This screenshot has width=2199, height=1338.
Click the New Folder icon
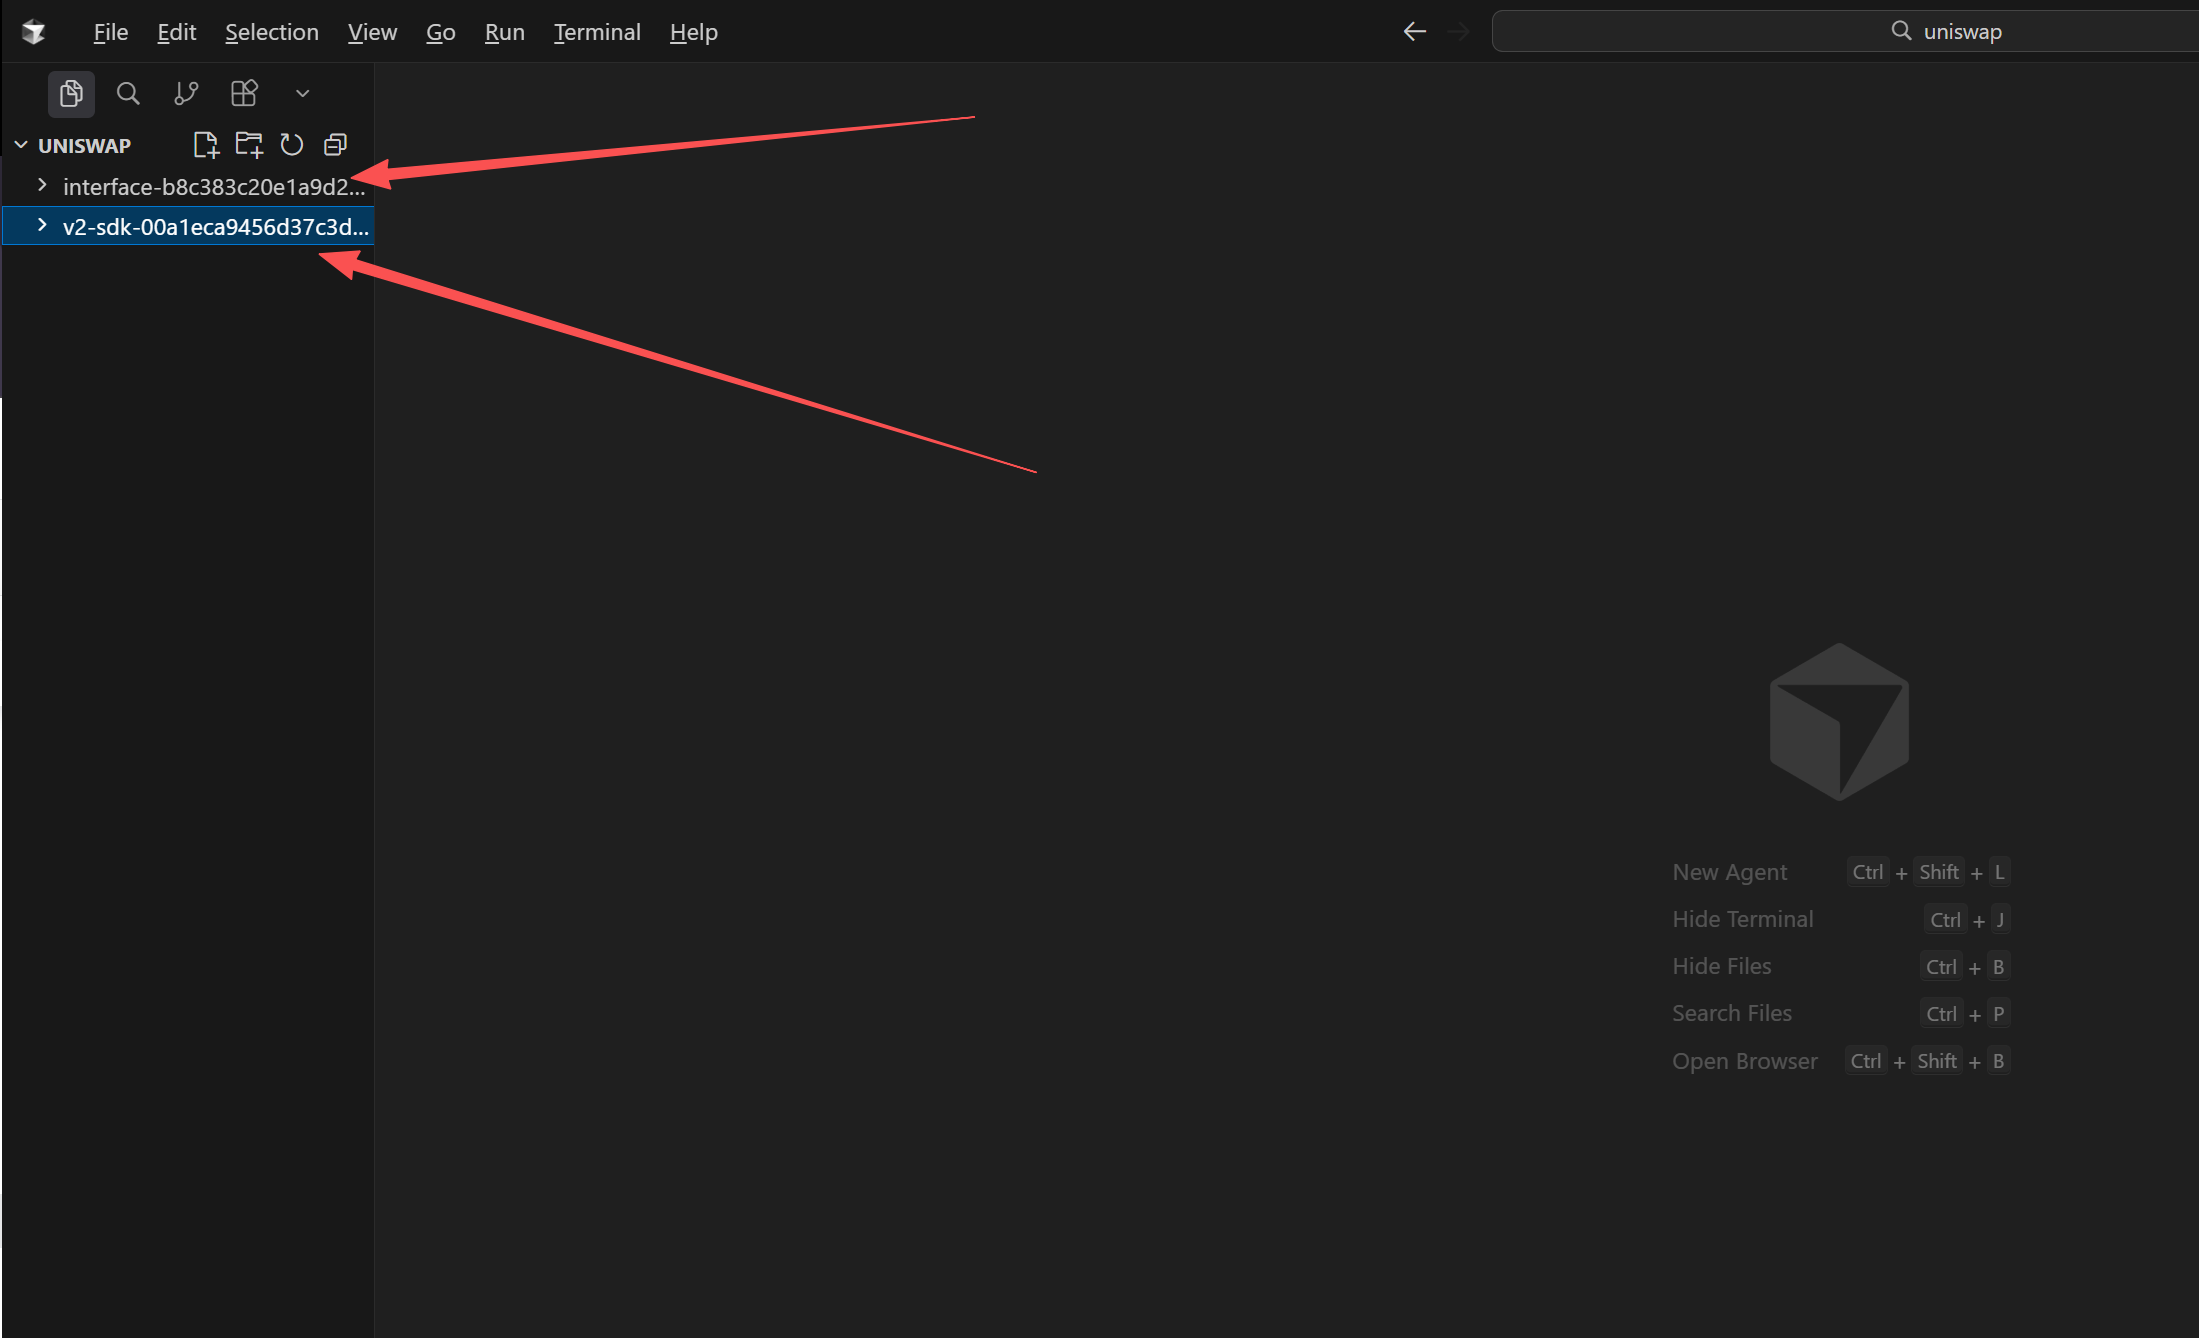pyautogui.click(x=249, y=145)
